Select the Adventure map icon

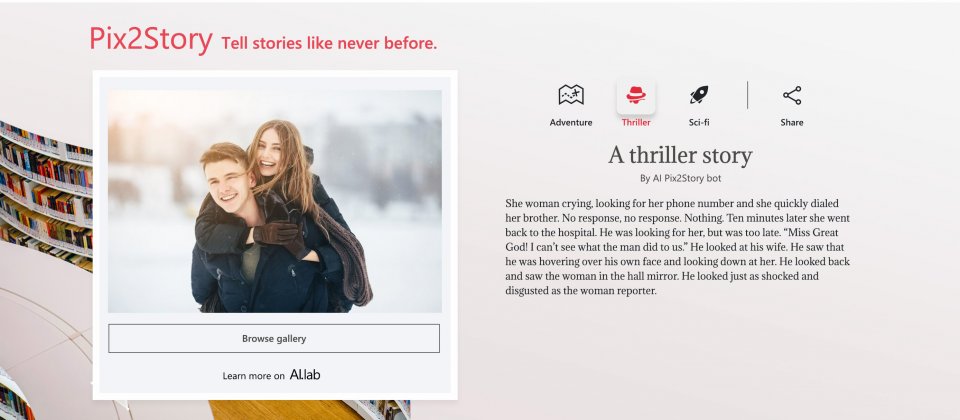click(571, 95)
